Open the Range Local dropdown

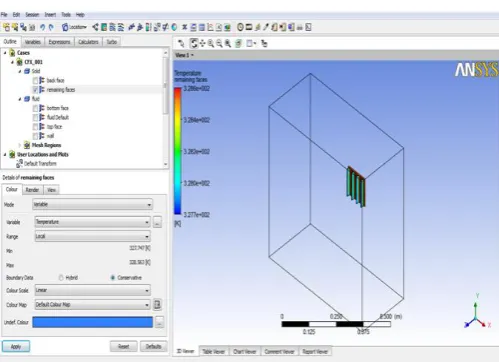click(x=93, y=236)
